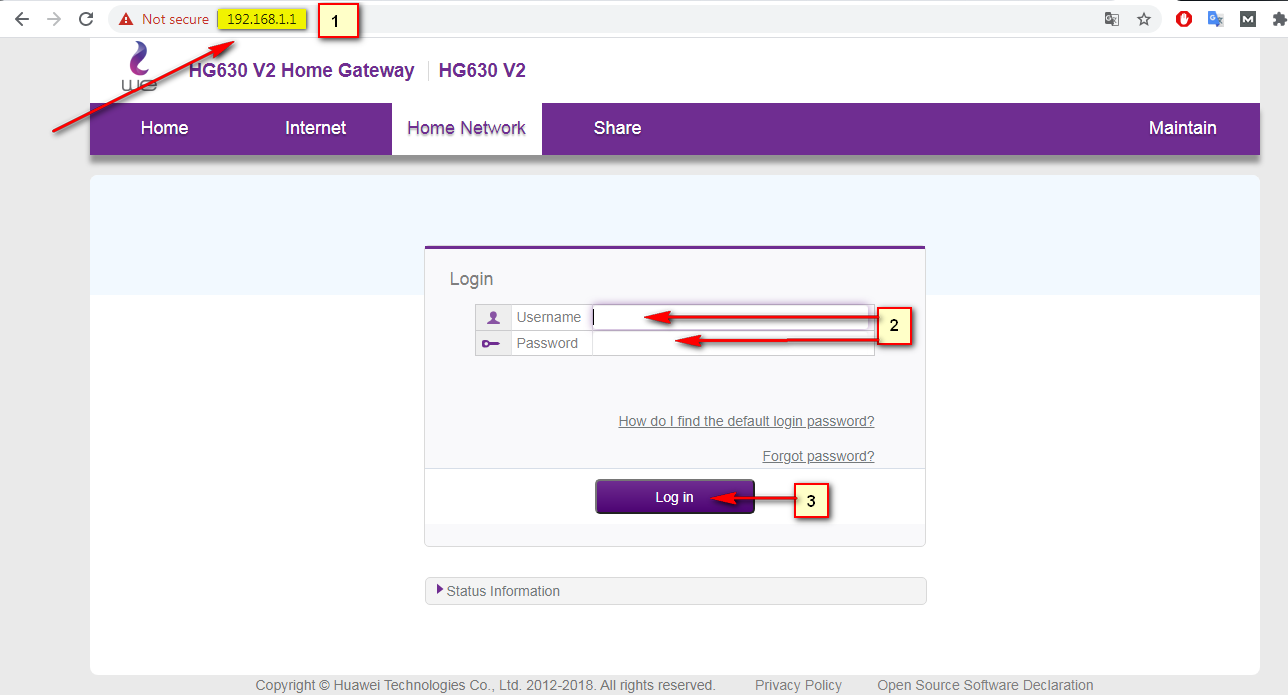The image size is (1288, 695).
Task: Go back to the previous page
Action: click(x=22, y=19)
